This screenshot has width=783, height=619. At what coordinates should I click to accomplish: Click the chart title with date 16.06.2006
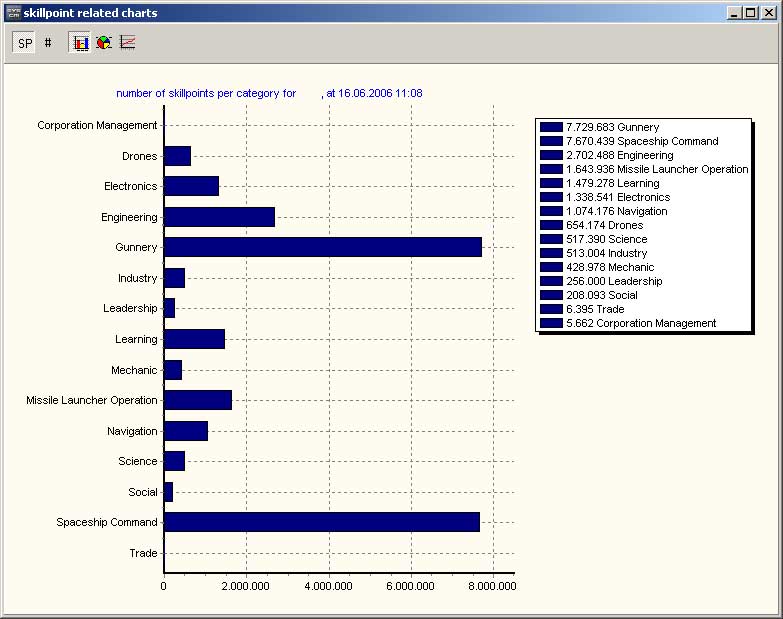pyautogui.click(x=269, y=93)
